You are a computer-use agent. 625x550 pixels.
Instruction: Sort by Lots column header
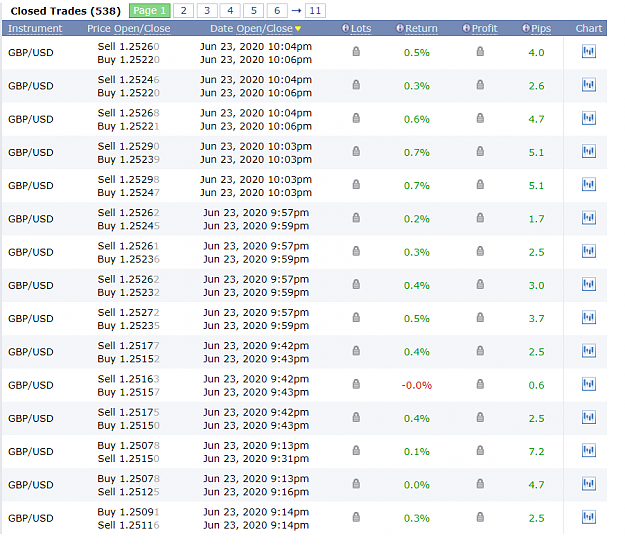[x=361, y=28]
